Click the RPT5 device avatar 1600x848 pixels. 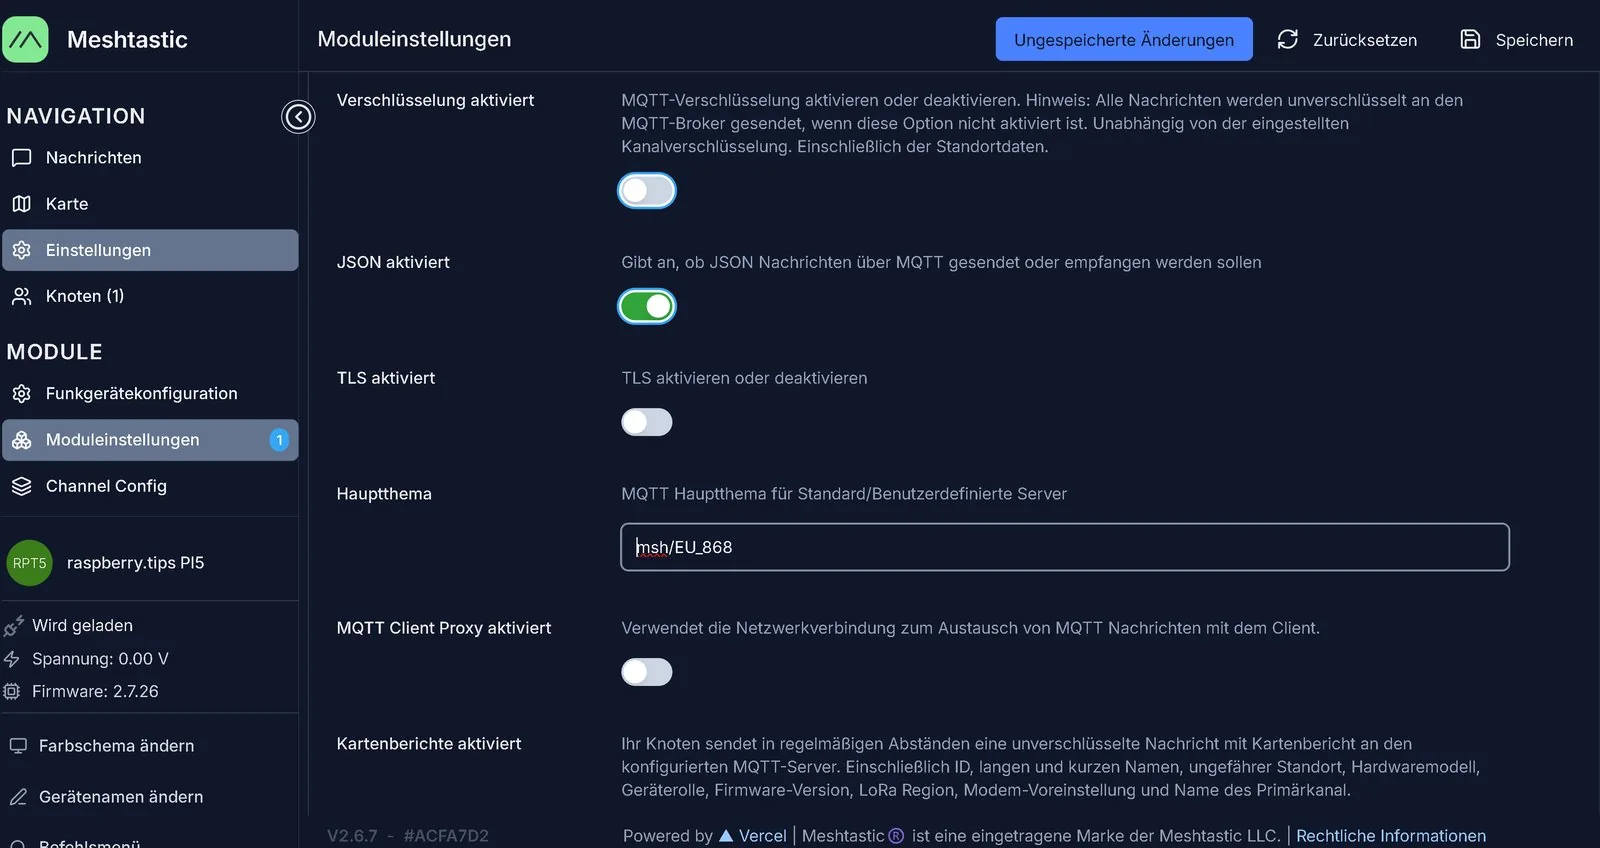(30, 563)
